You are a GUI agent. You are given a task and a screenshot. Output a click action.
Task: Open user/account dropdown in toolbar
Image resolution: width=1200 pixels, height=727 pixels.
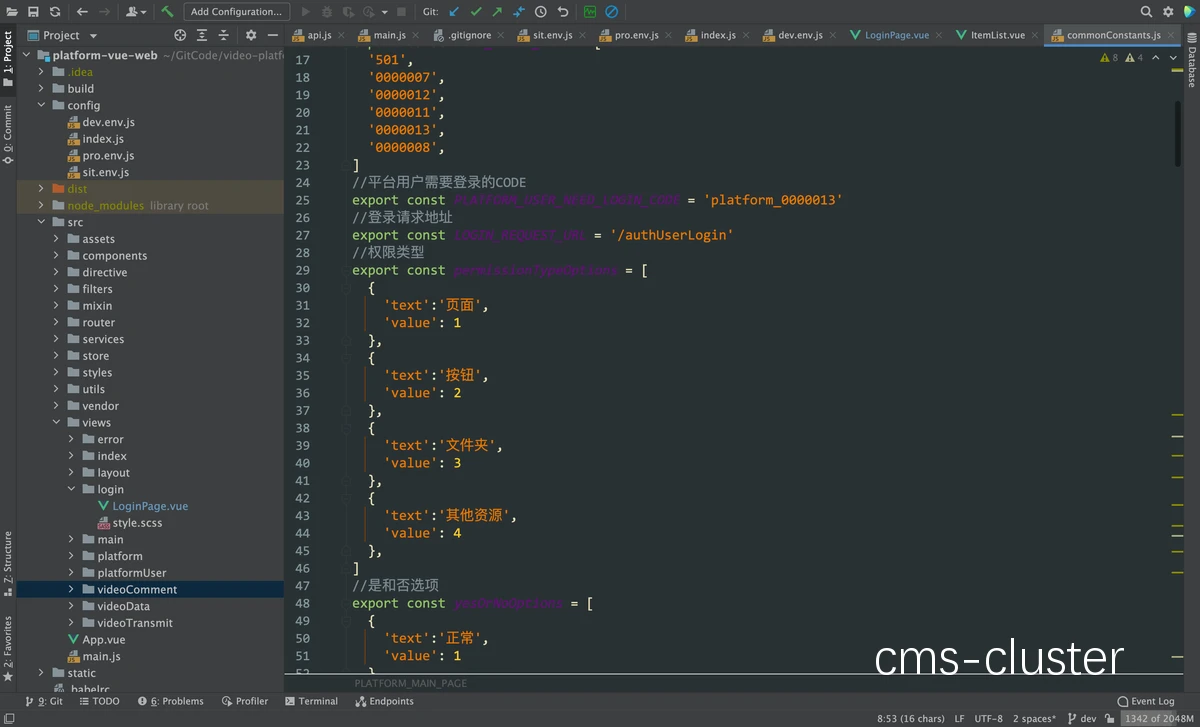136,12
